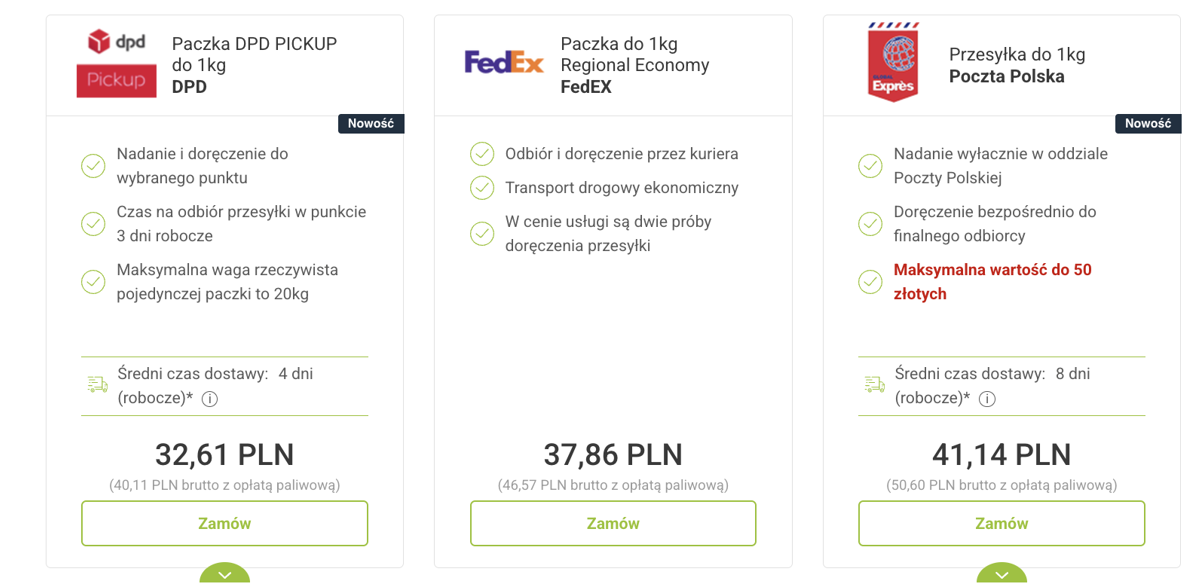This screenshot has height=583, width=1193.
Task: Select the 'Paczka DPD PICKUP do 1kg' title
Action: (254, 54)
